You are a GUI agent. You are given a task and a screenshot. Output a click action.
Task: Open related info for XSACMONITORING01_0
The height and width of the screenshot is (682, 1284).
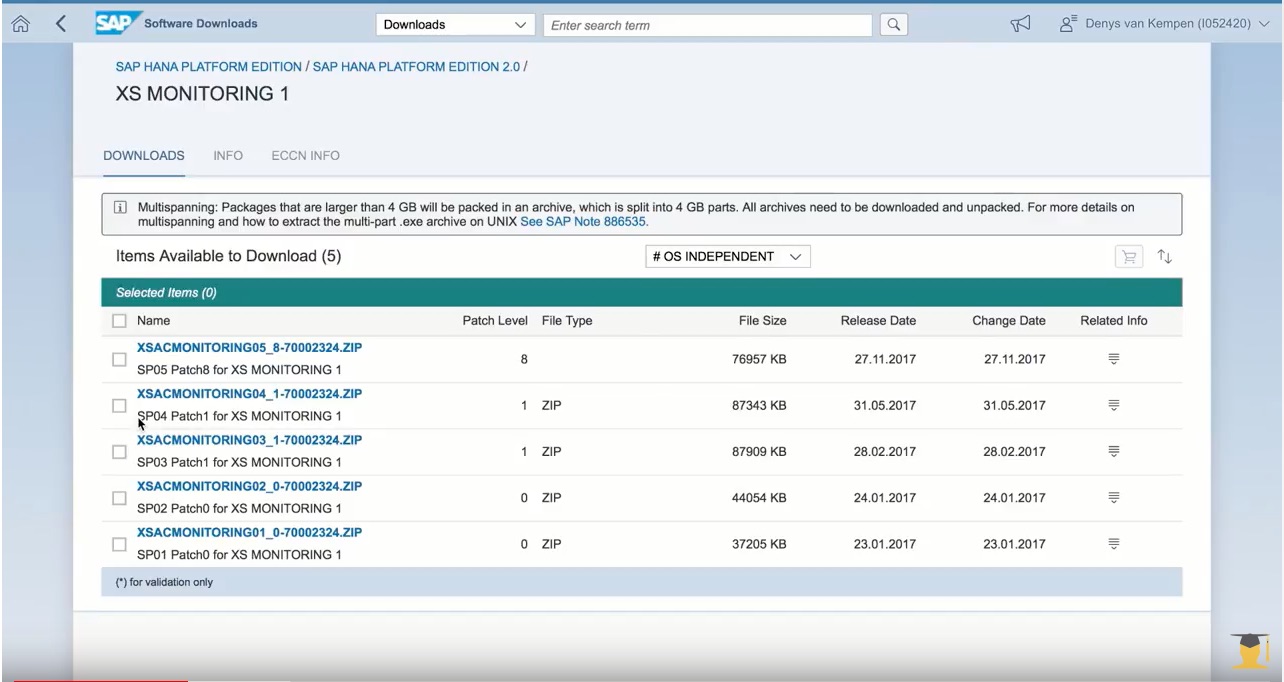pyautogui.click(x=1114, y=544)
